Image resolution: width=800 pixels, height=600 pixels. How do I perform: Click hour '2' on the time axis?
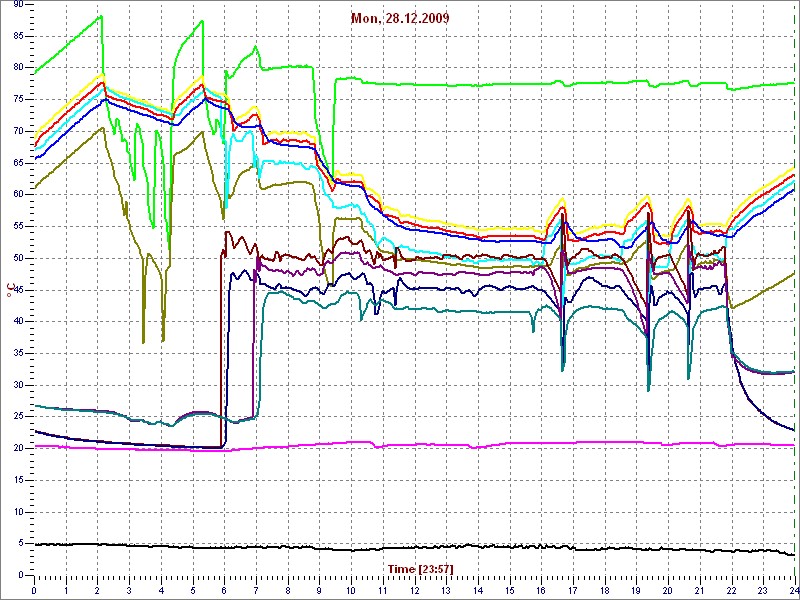tap(97, 591)
